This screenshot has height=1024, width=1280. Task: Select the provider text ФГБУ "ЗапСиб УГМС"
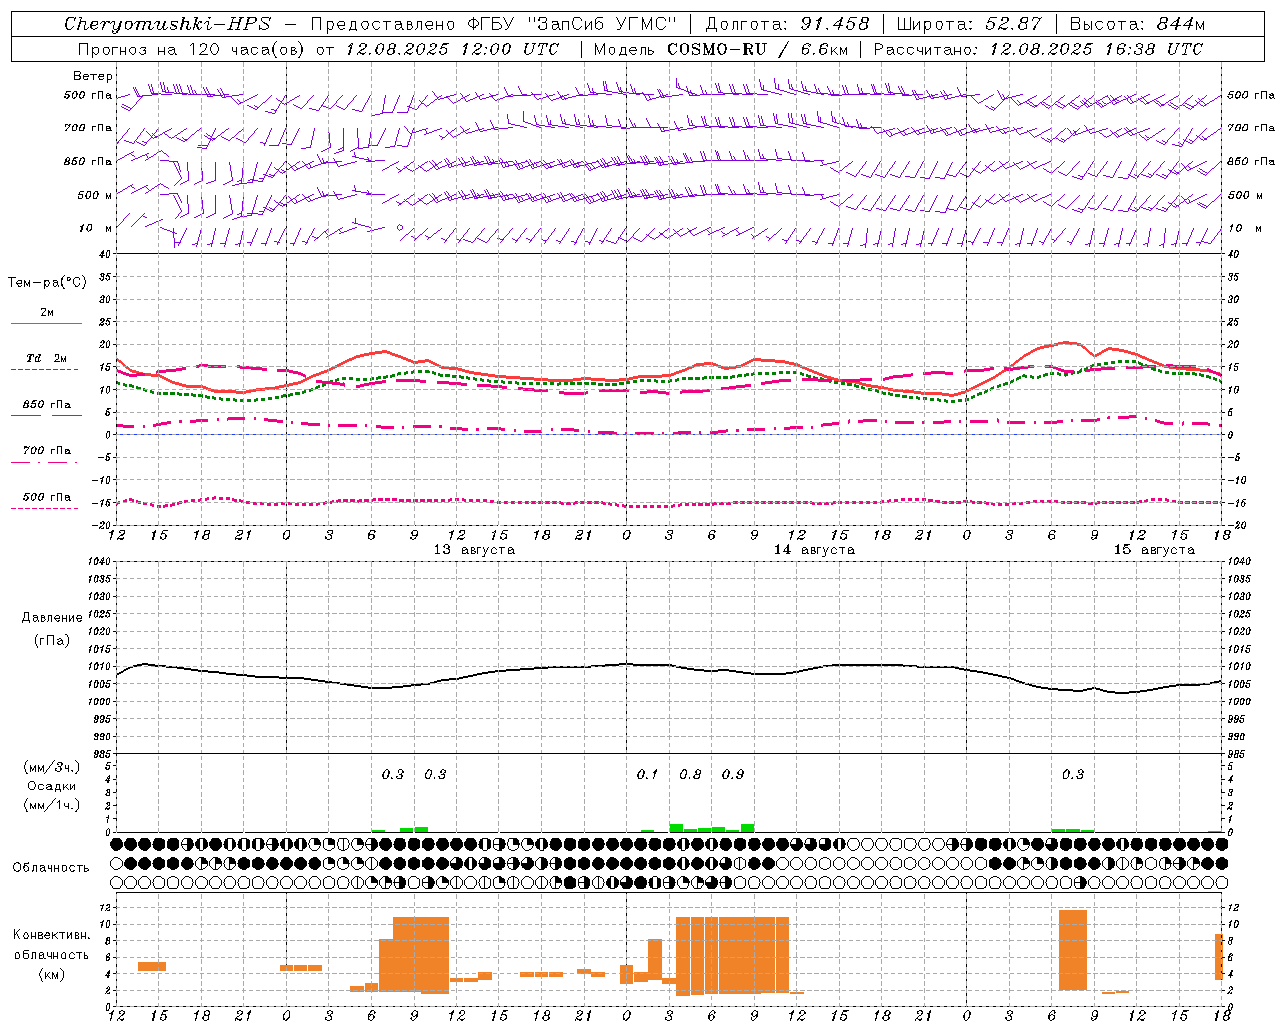point(574,24)
